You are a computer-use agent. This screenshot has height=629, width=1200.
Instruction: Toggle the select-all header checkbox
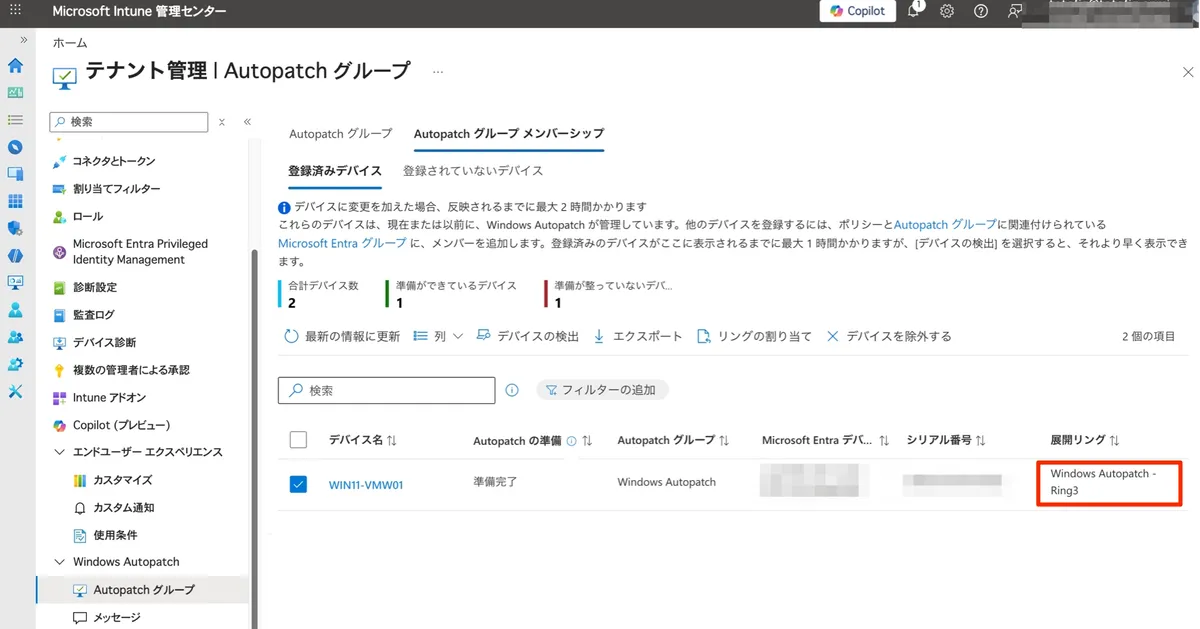298,439
